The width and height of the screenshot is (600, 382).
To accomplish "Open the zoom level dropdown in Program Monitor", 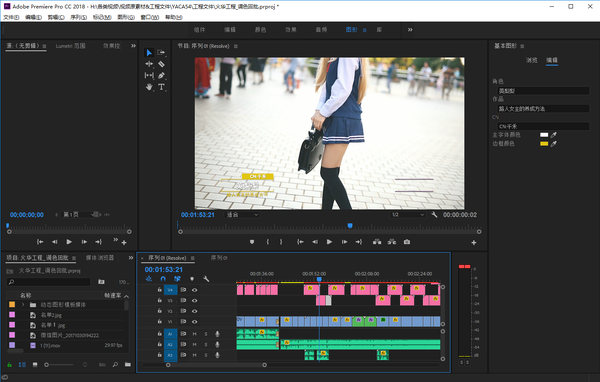I will pos(242,215).
